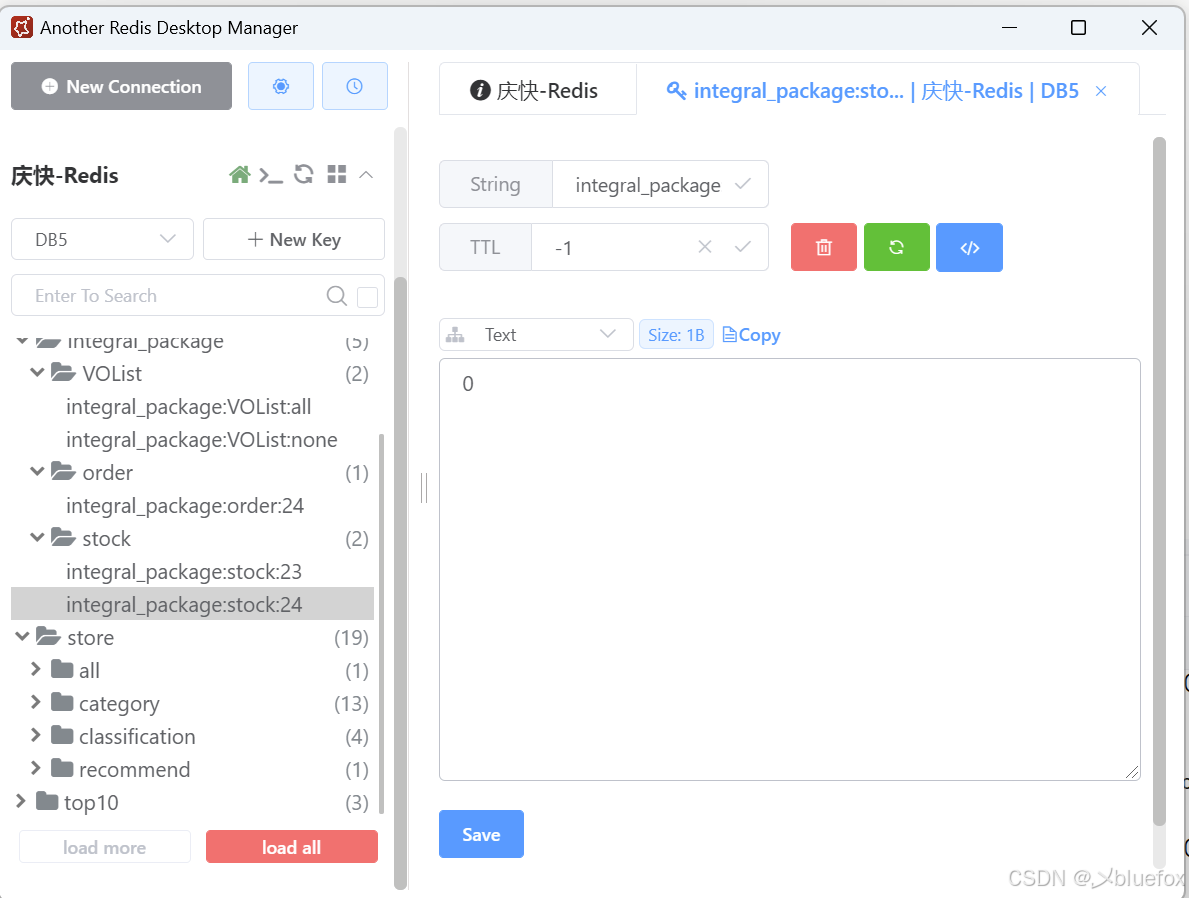
Task: Click the Save button
Action: 481,834
